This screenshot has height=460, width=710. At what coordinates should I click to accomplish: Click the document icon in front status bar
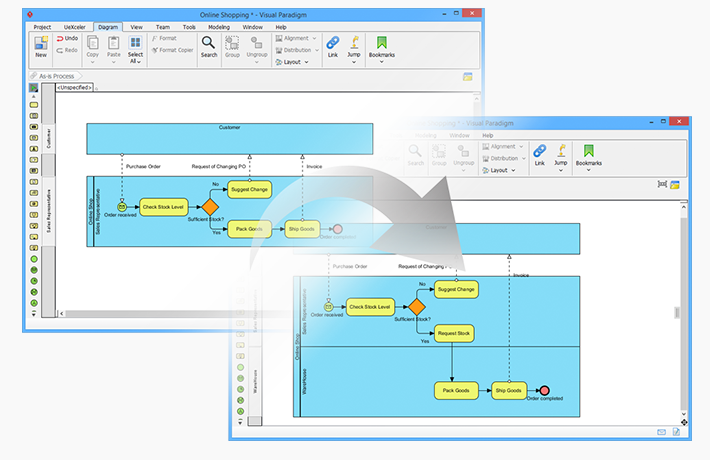[x=676, y=432]
